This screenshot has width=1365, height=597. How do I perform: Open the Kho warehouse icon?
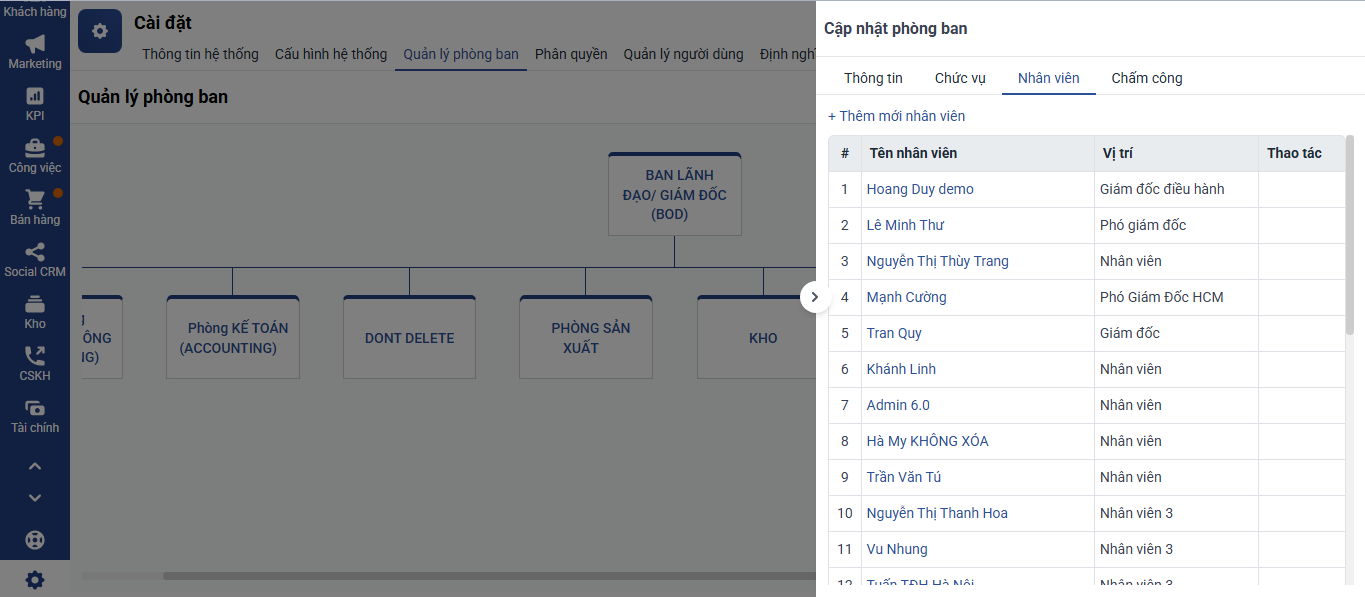tap(35, 304)
